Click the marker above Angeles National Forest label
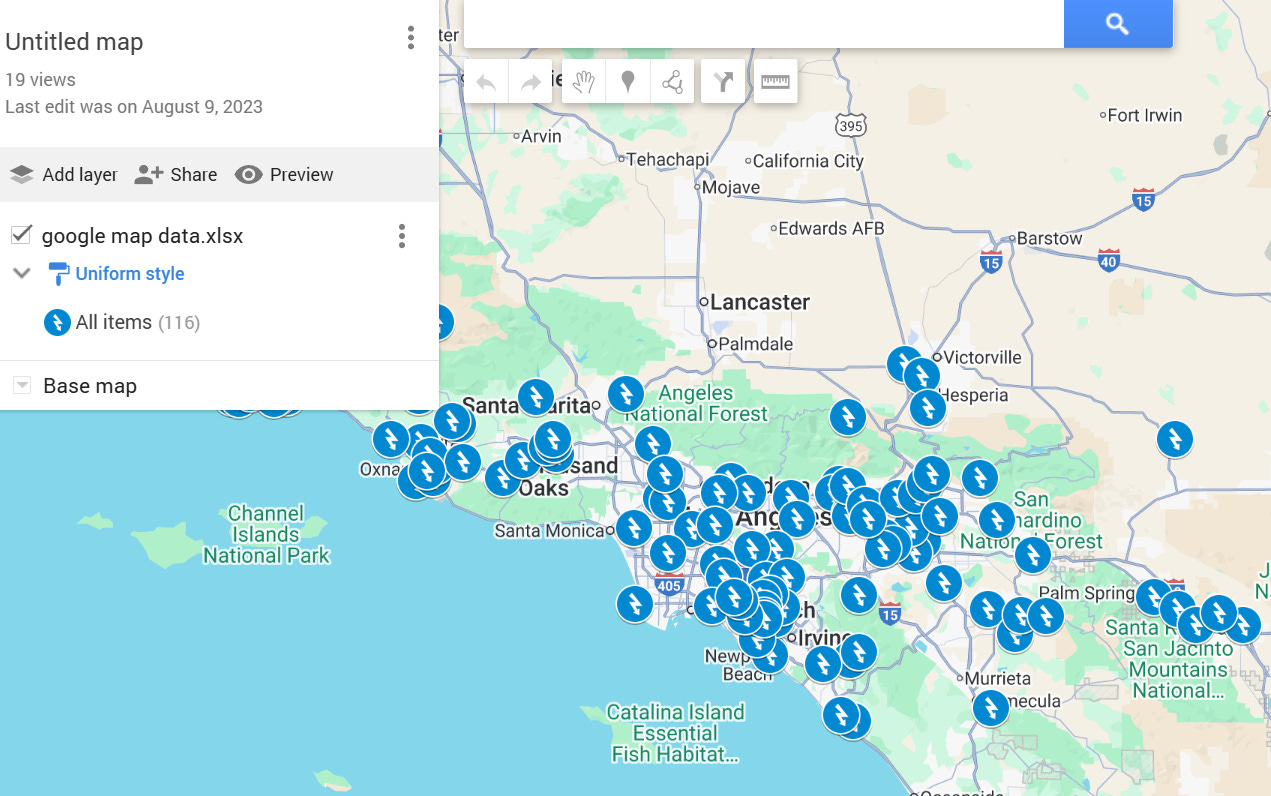 pos(626,394)
